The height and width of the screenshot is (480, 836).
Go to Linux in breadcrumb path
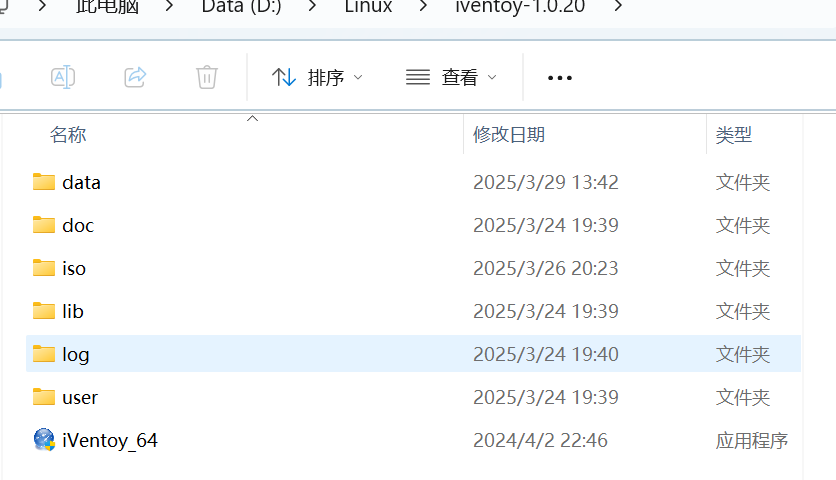(368, 6)
